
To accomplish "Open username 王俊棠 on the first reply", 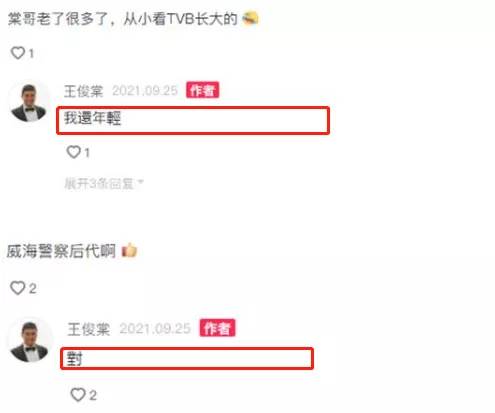I will pos(84,91).
